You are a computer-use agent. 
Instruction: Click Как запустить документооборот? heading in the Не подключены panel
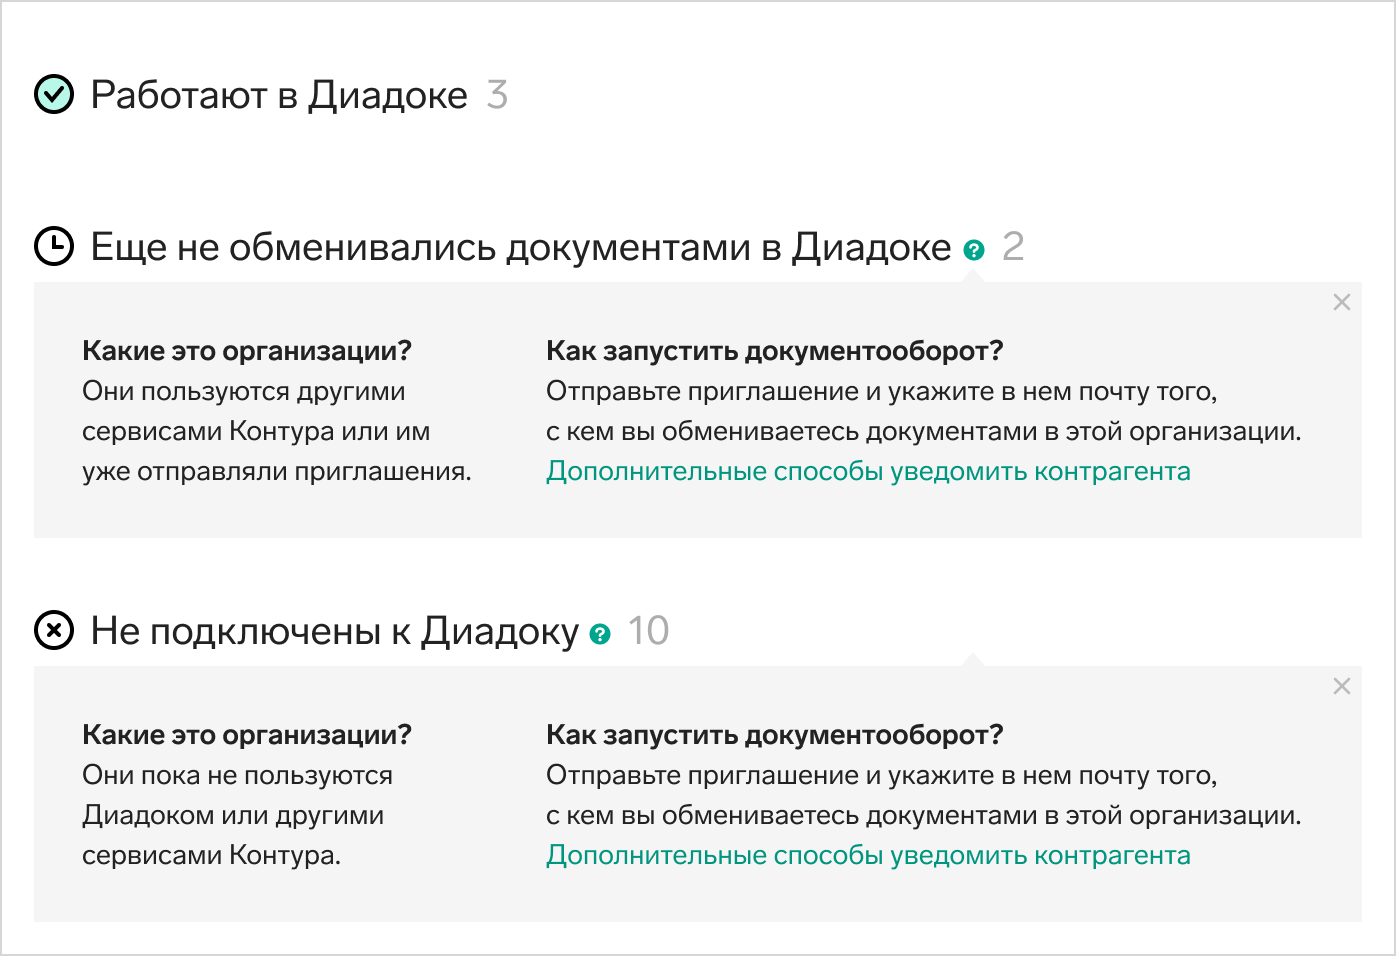pyautogui.click(x=775, y=735)
